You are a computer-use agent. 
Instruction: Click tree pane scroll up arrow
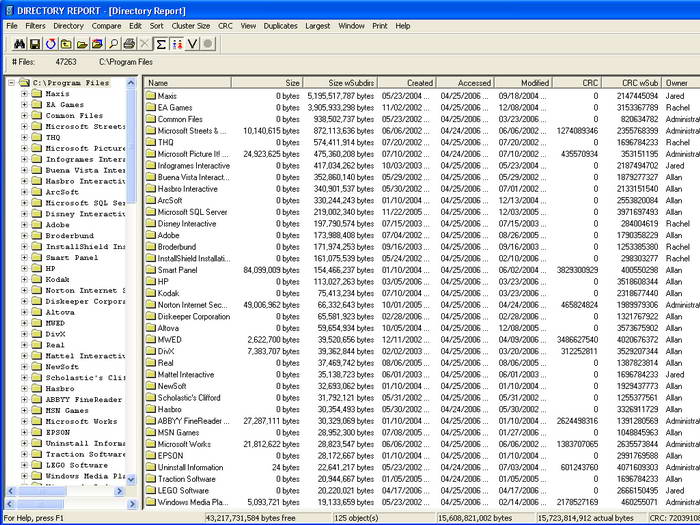pos(131,83)
